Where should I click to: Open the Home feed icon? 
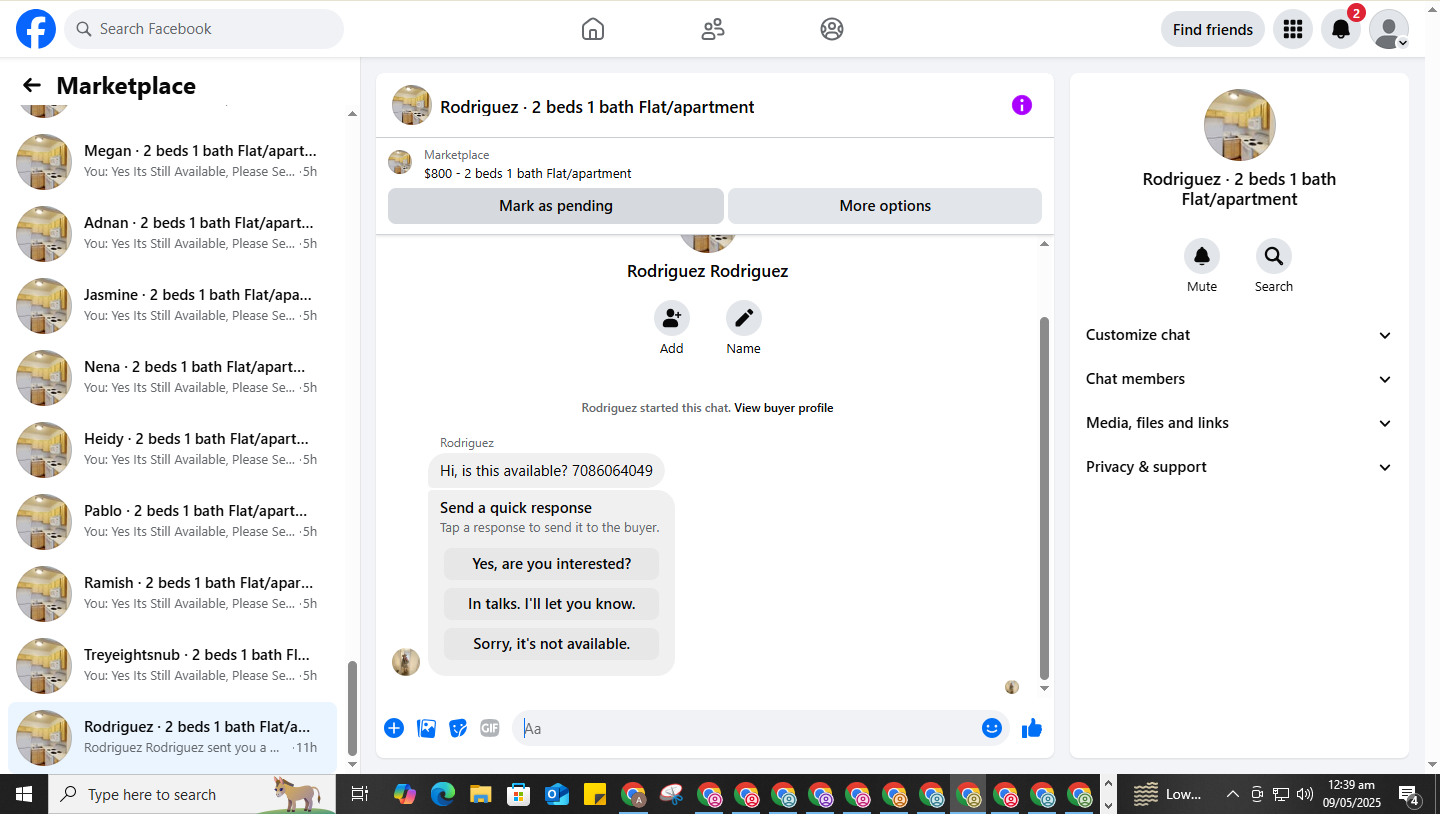point(593,29)
